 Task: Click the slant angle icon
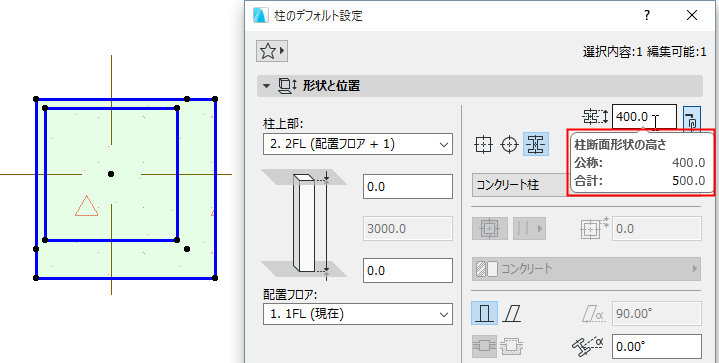tap(593, 314)
